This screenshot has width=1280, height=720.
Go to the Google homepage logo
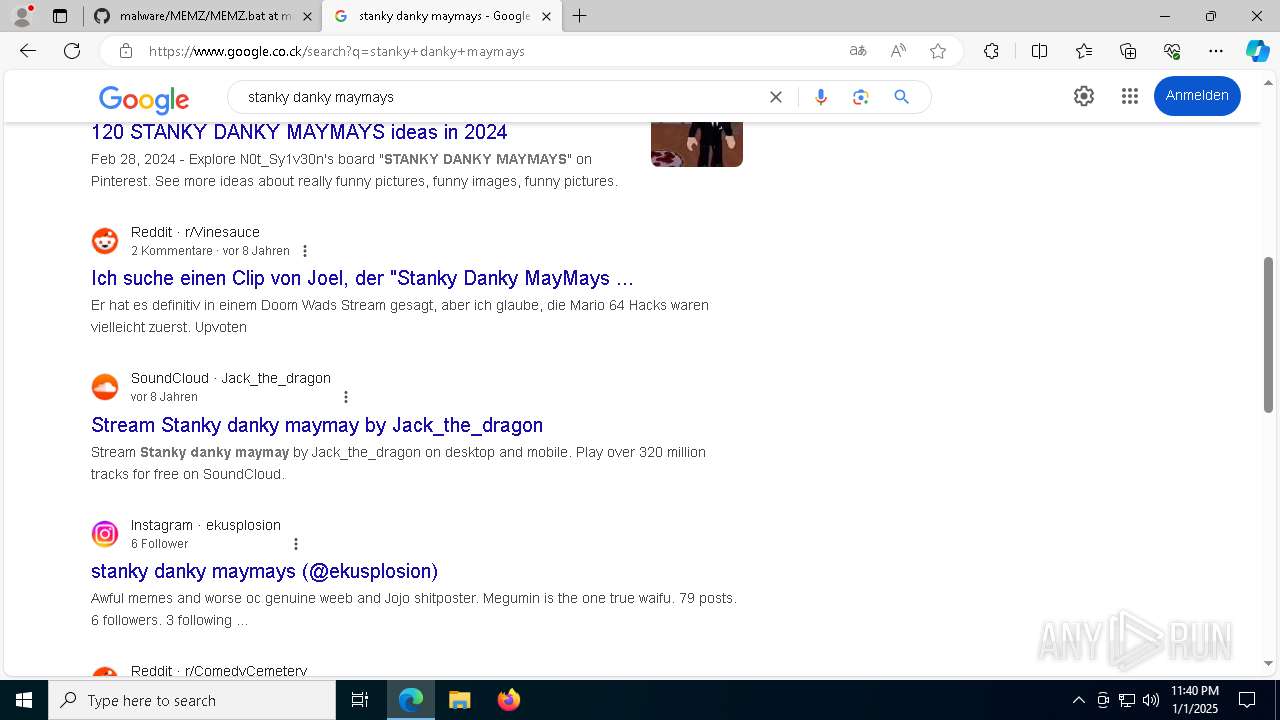(144, 99)
